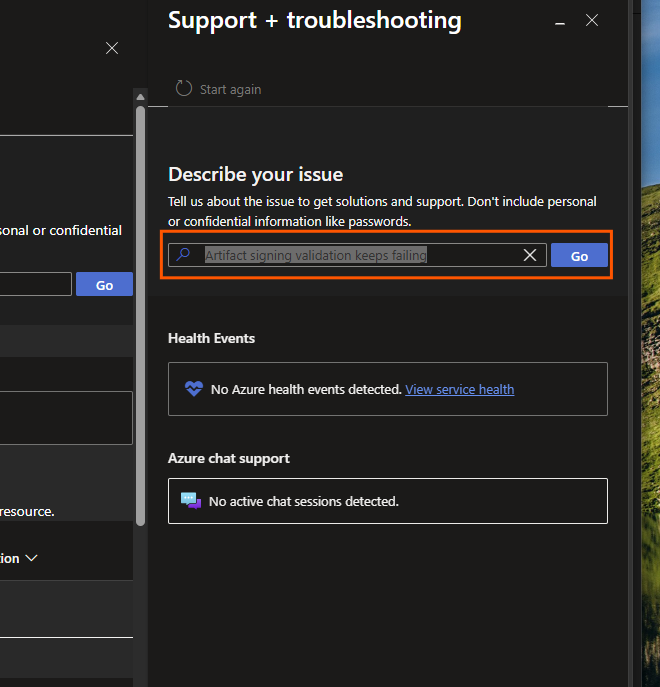Click the left pane vertical scrollbar thumb
This screenshot has height=687, width=660.
tap(140, 315)
